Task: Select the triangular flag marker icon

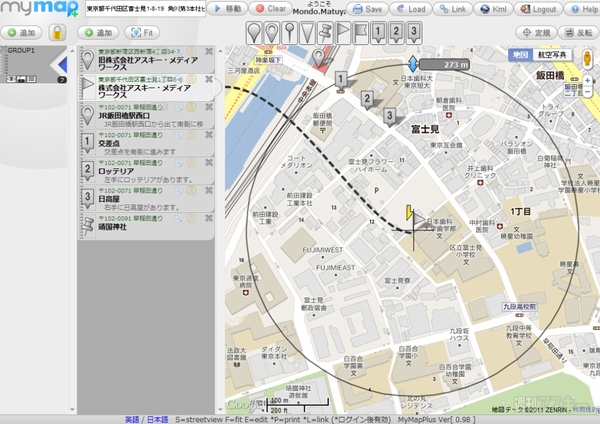Action: (x=343, y=33)
